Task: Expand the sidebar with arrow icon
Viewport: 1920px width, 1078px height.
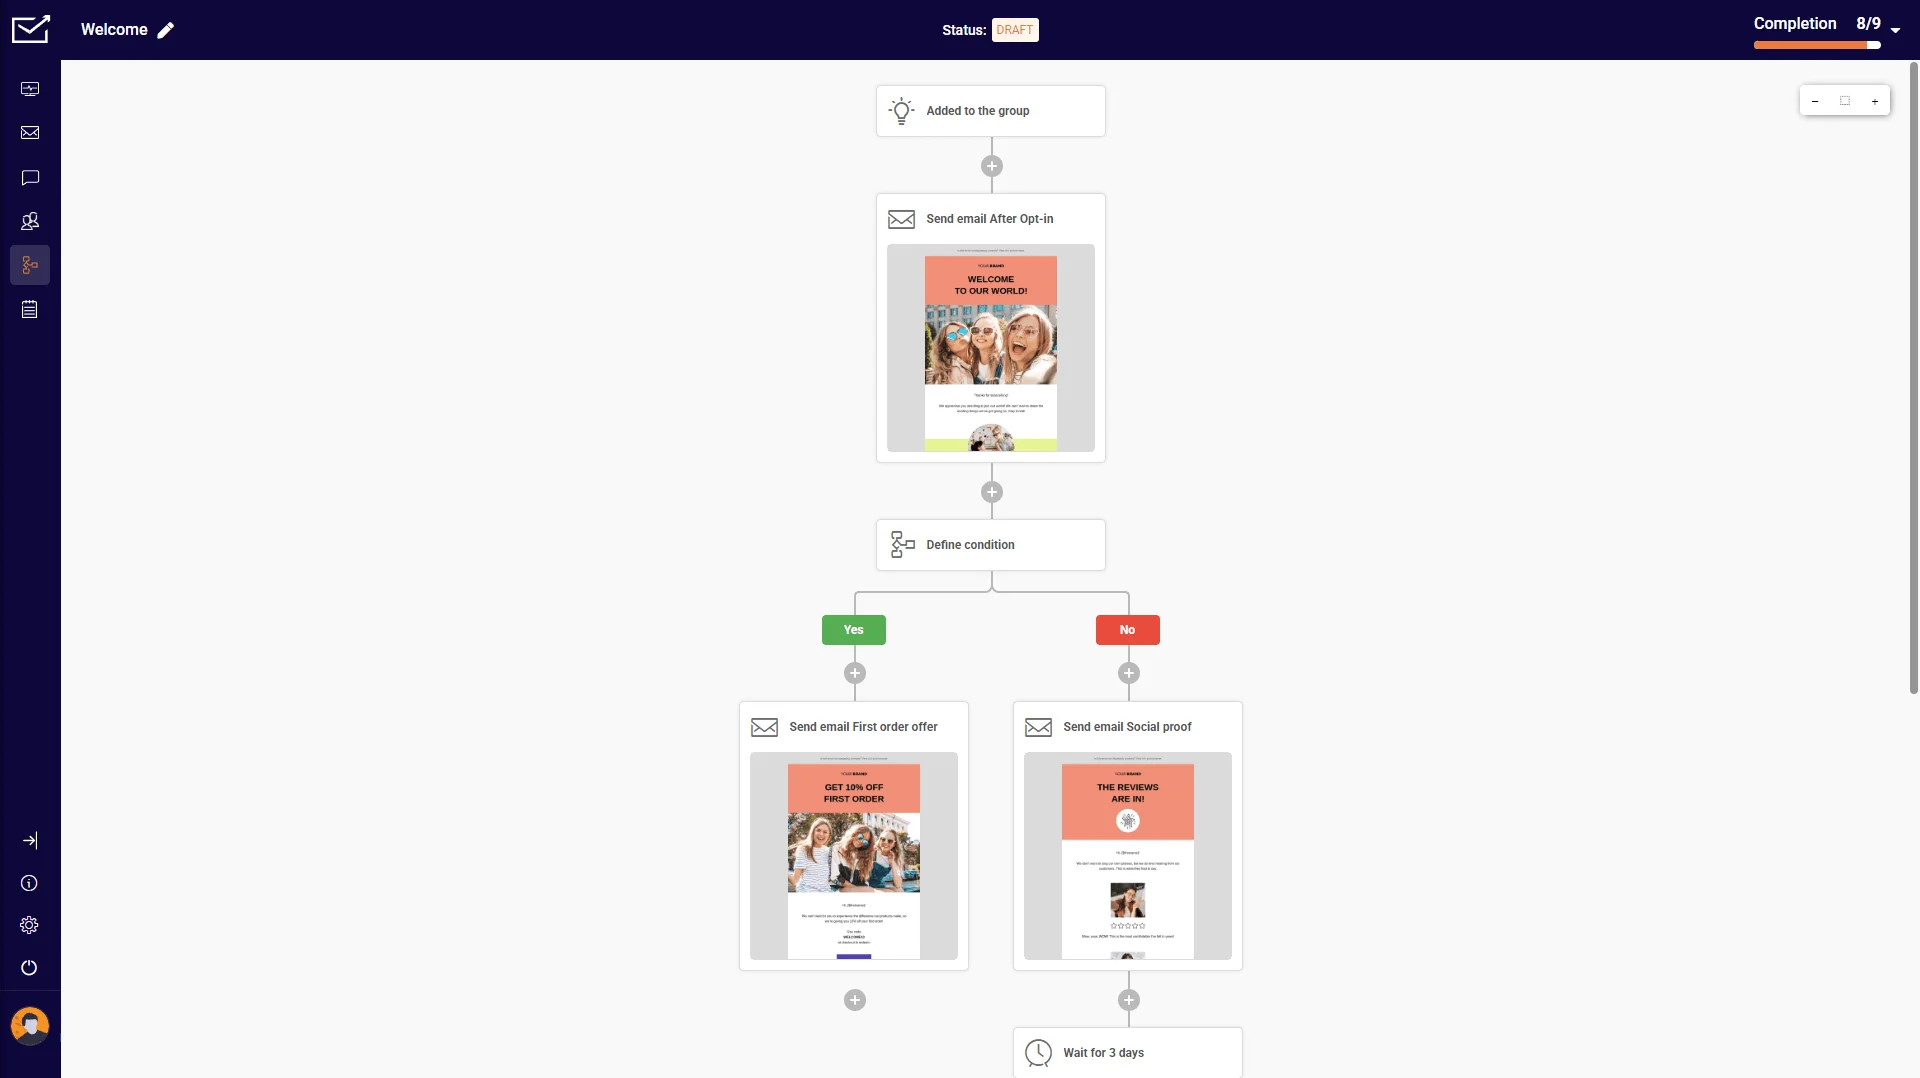Action: pos(30,840)
